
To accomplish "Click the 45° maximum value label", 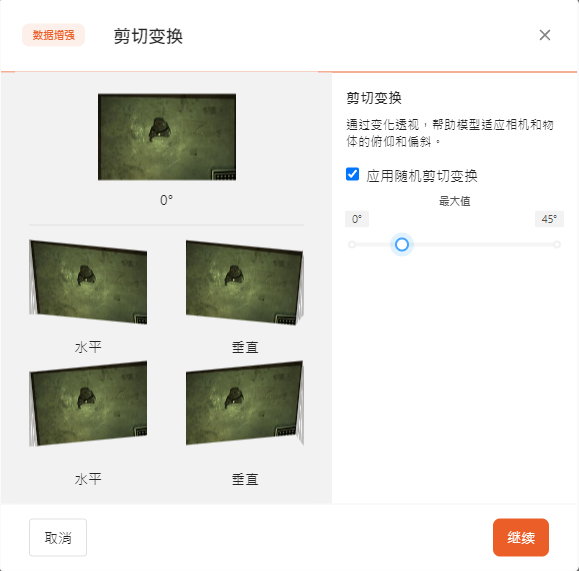I will (549, 219).
